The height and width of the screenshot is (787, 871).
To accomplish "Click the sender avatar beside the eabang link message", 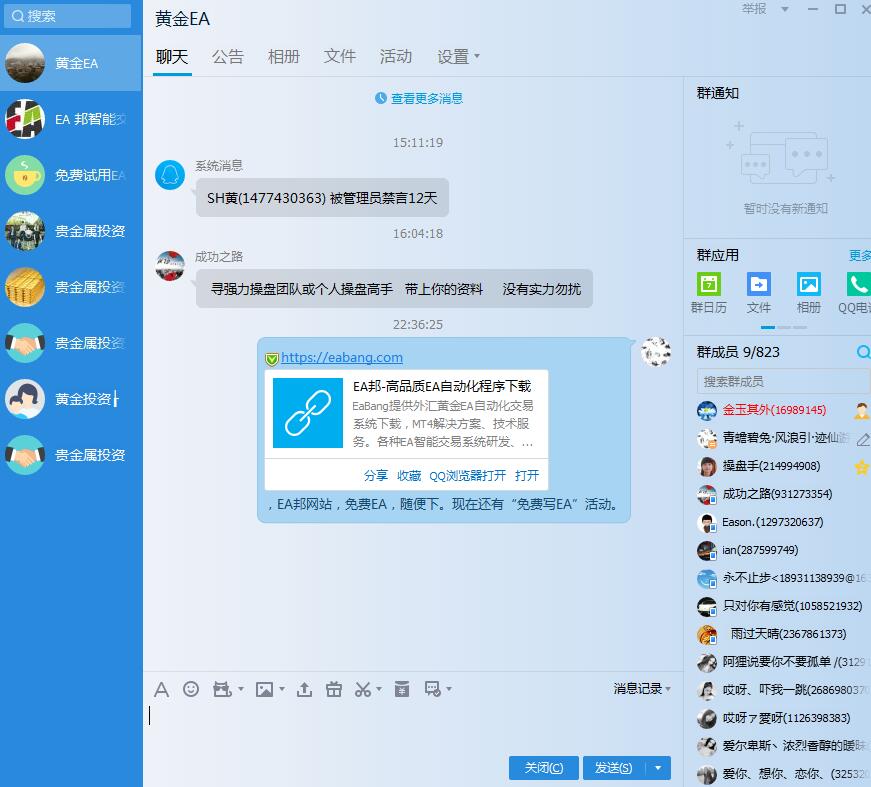I will [656, 352].
